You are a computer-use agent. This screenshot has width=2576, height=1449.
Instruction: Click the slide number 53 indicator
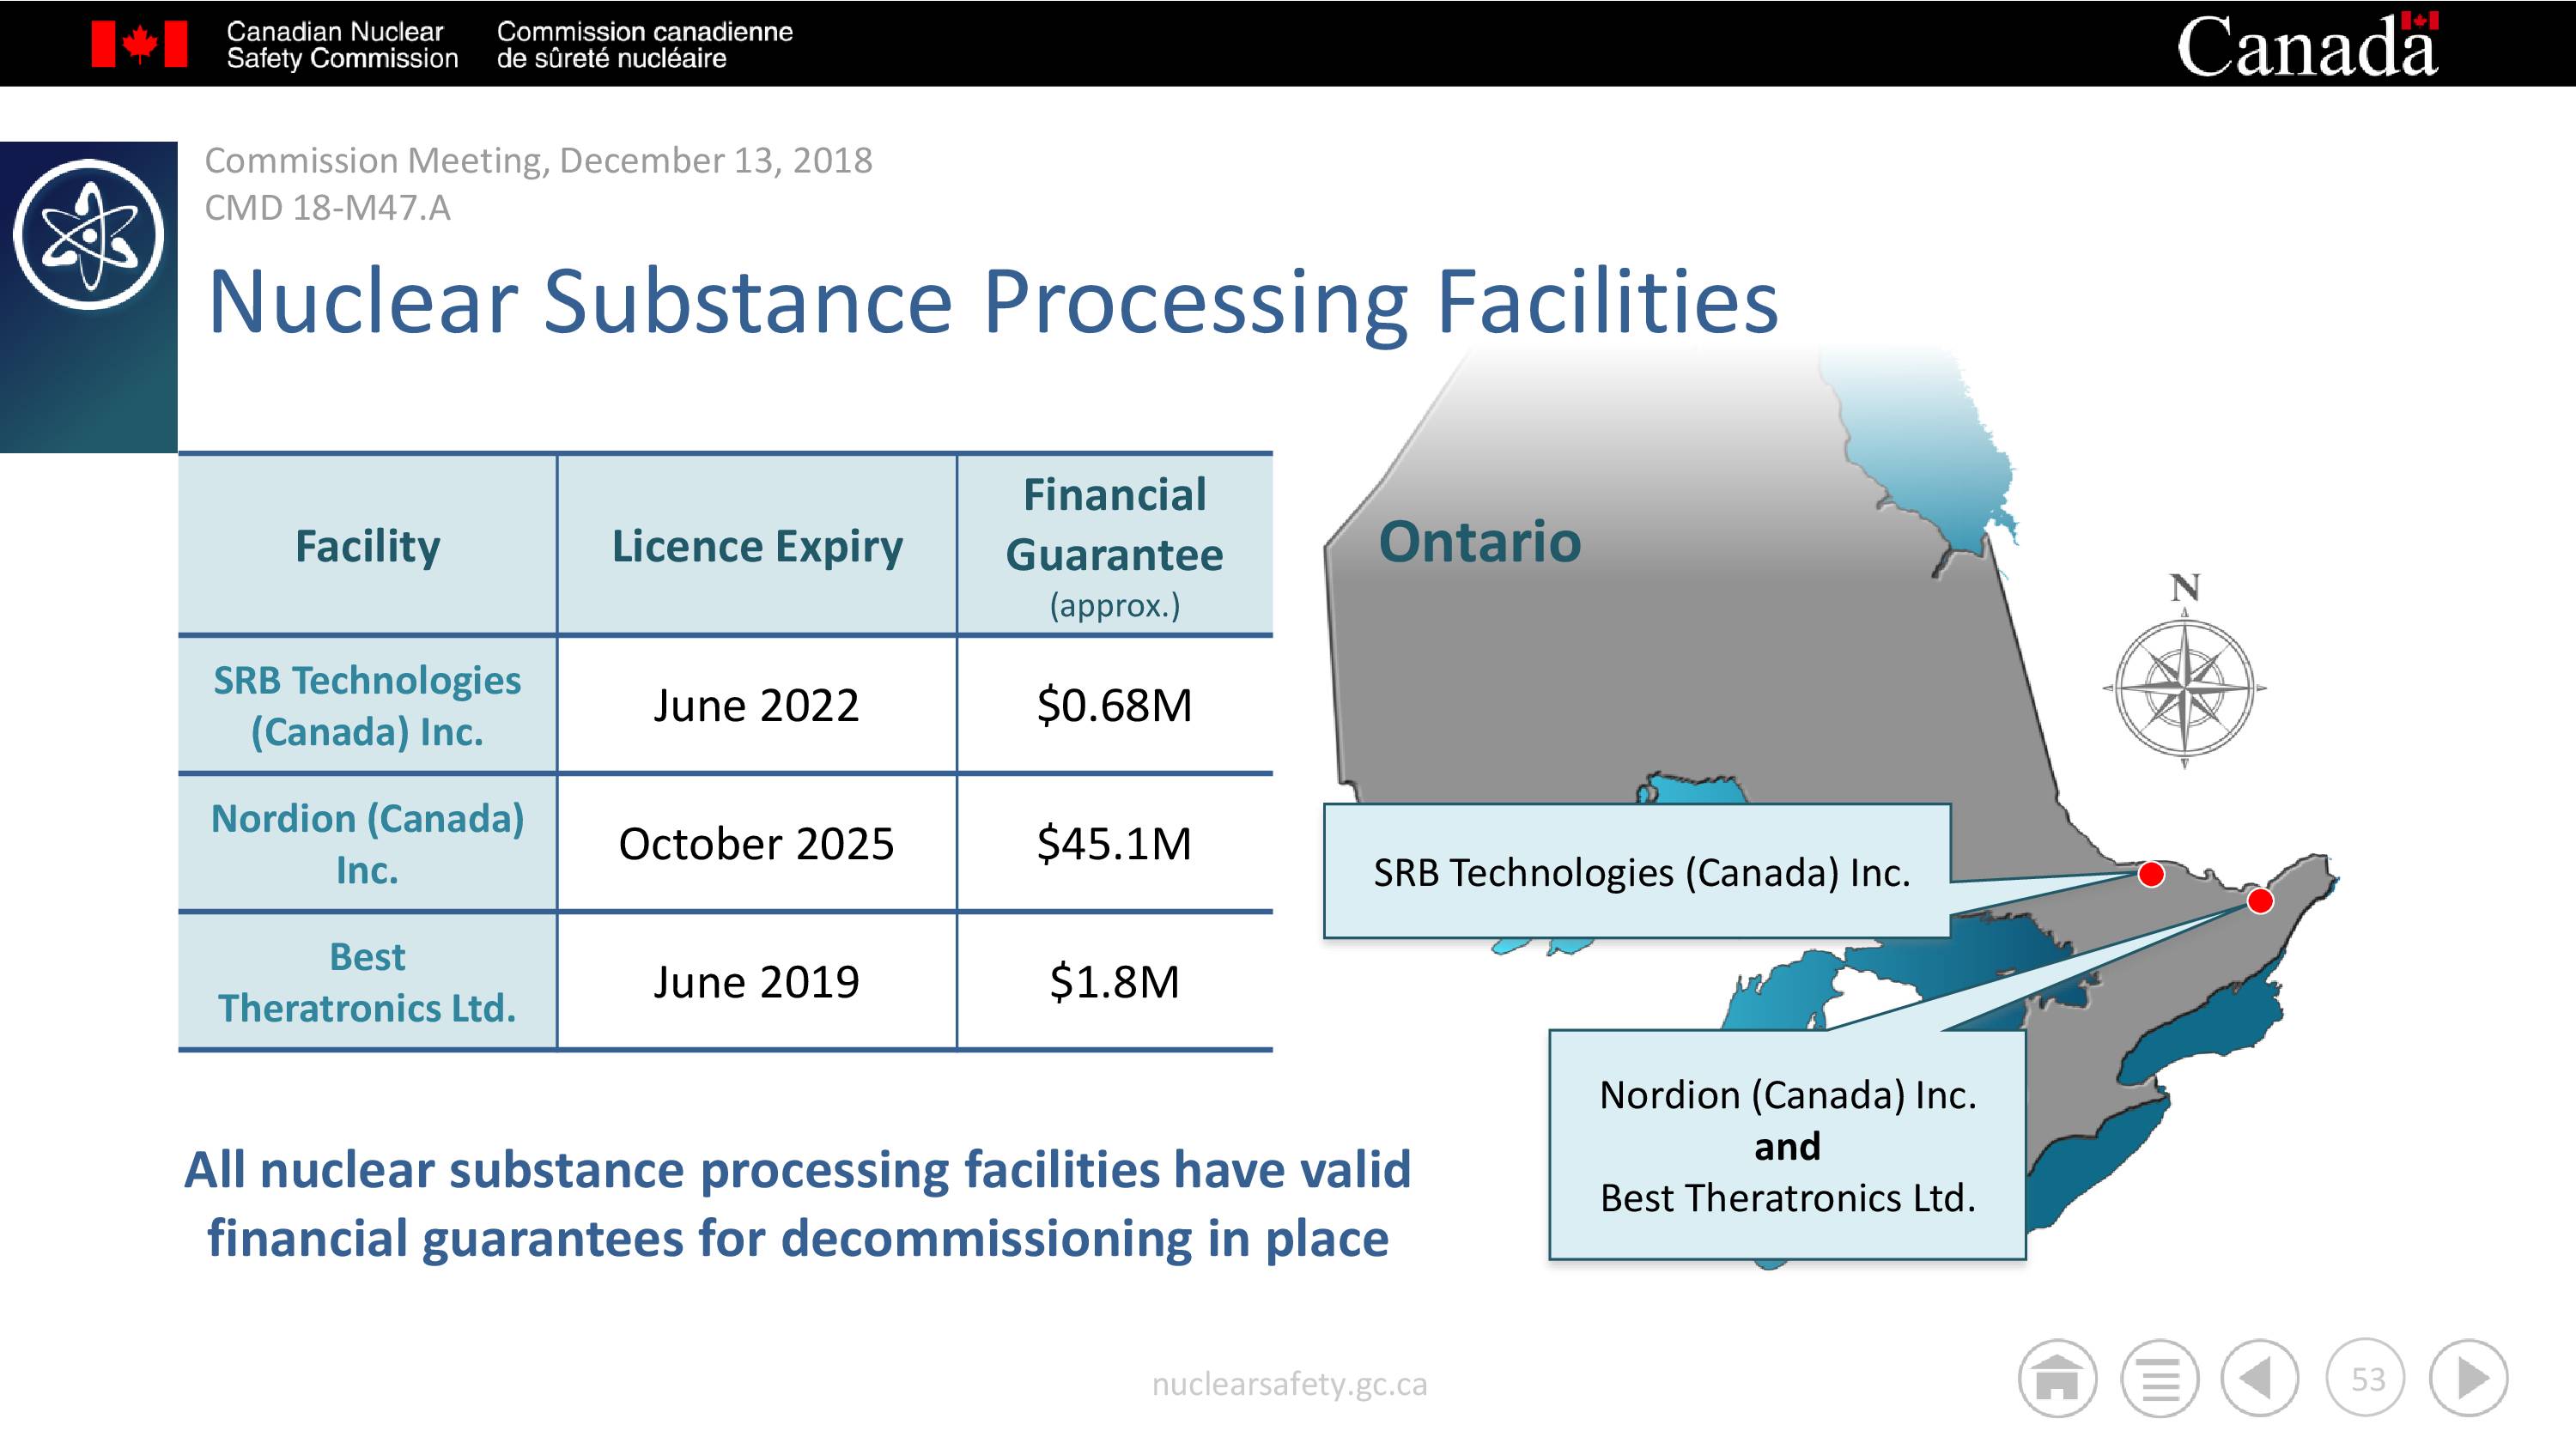2366,1379
